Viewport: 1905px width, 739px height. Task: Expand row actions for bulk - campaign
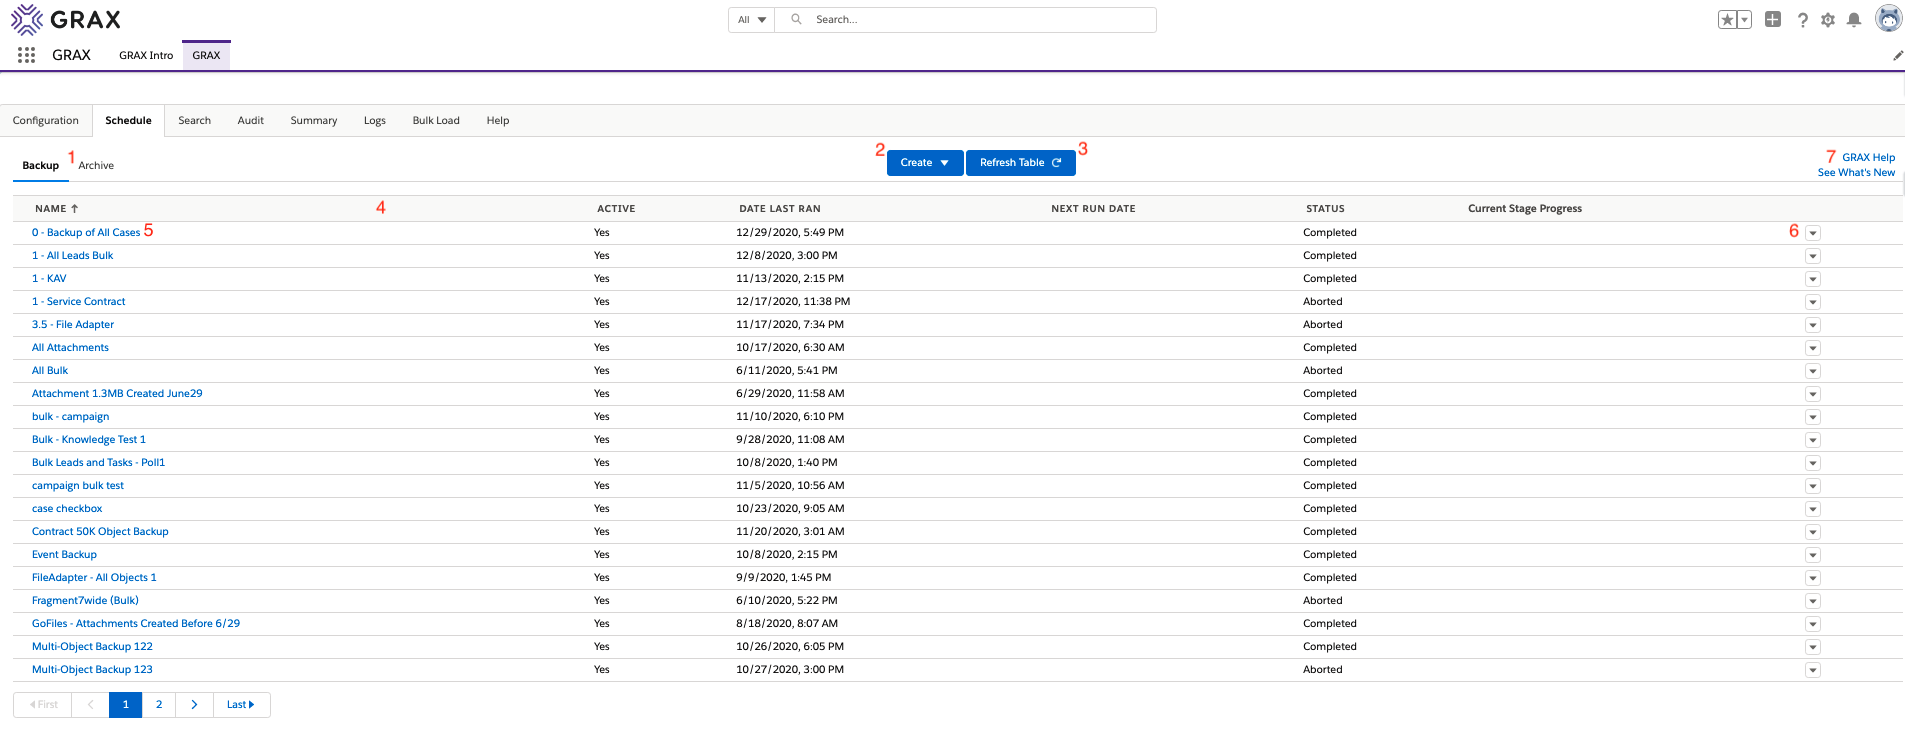pos(1813,417)
